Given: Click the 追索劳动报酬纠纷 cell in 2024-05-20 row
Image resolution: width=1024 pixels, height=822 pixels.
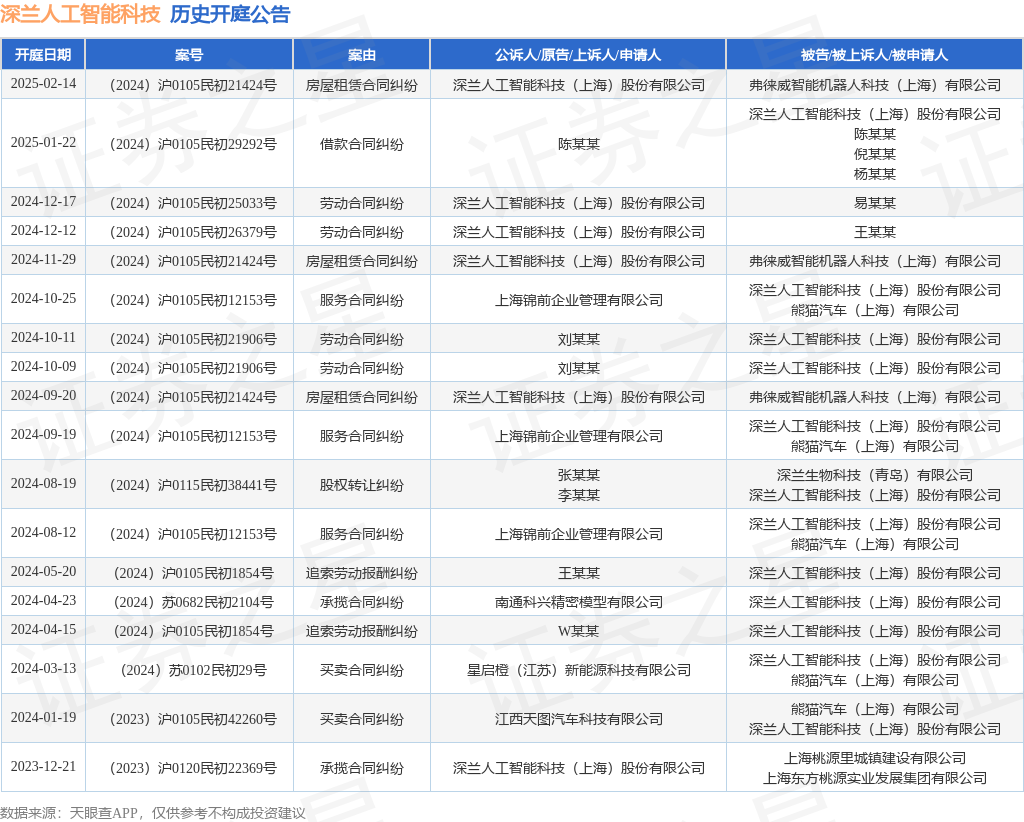Looking at the screenshot, I should [361, 572].
